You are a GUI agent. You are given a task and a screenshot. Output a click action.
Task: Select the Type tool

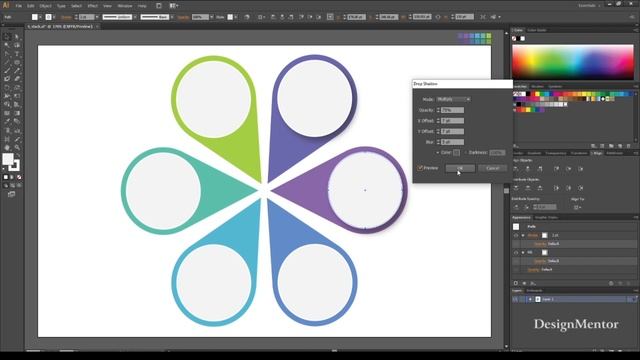coord(17,53)
